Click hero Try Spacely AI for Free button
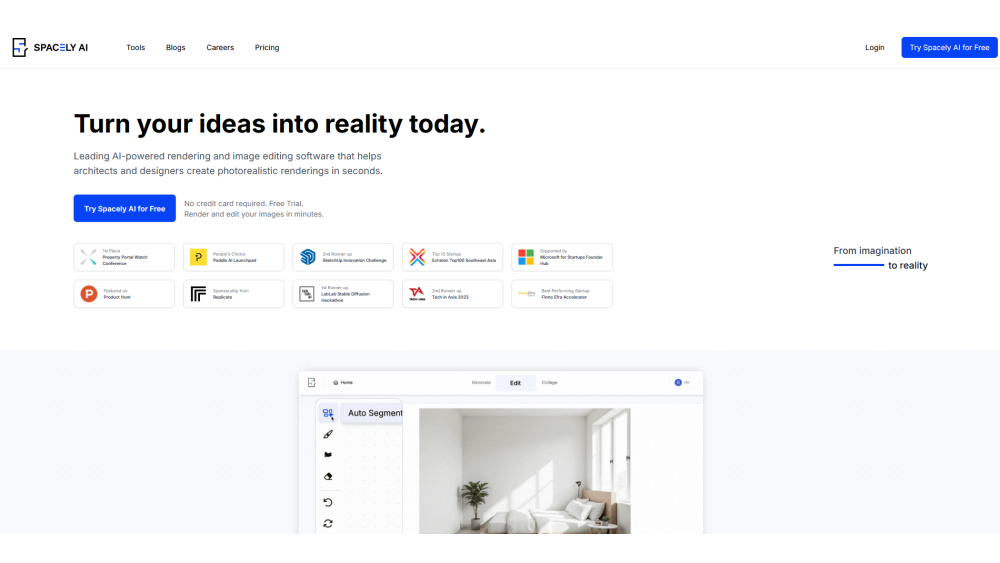1000x563 pixels. tap(124, 208)
